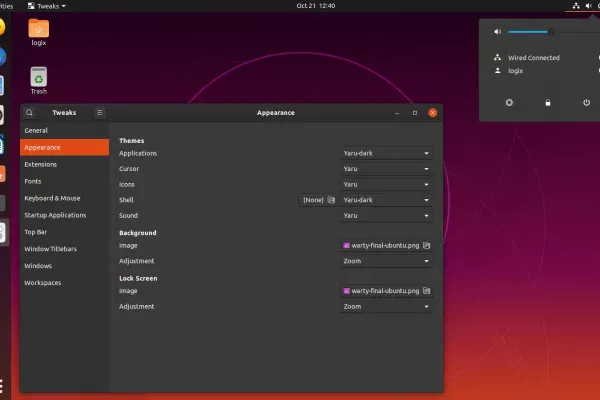
Task: Select Extensions in the sidebar
Action: 64,164
